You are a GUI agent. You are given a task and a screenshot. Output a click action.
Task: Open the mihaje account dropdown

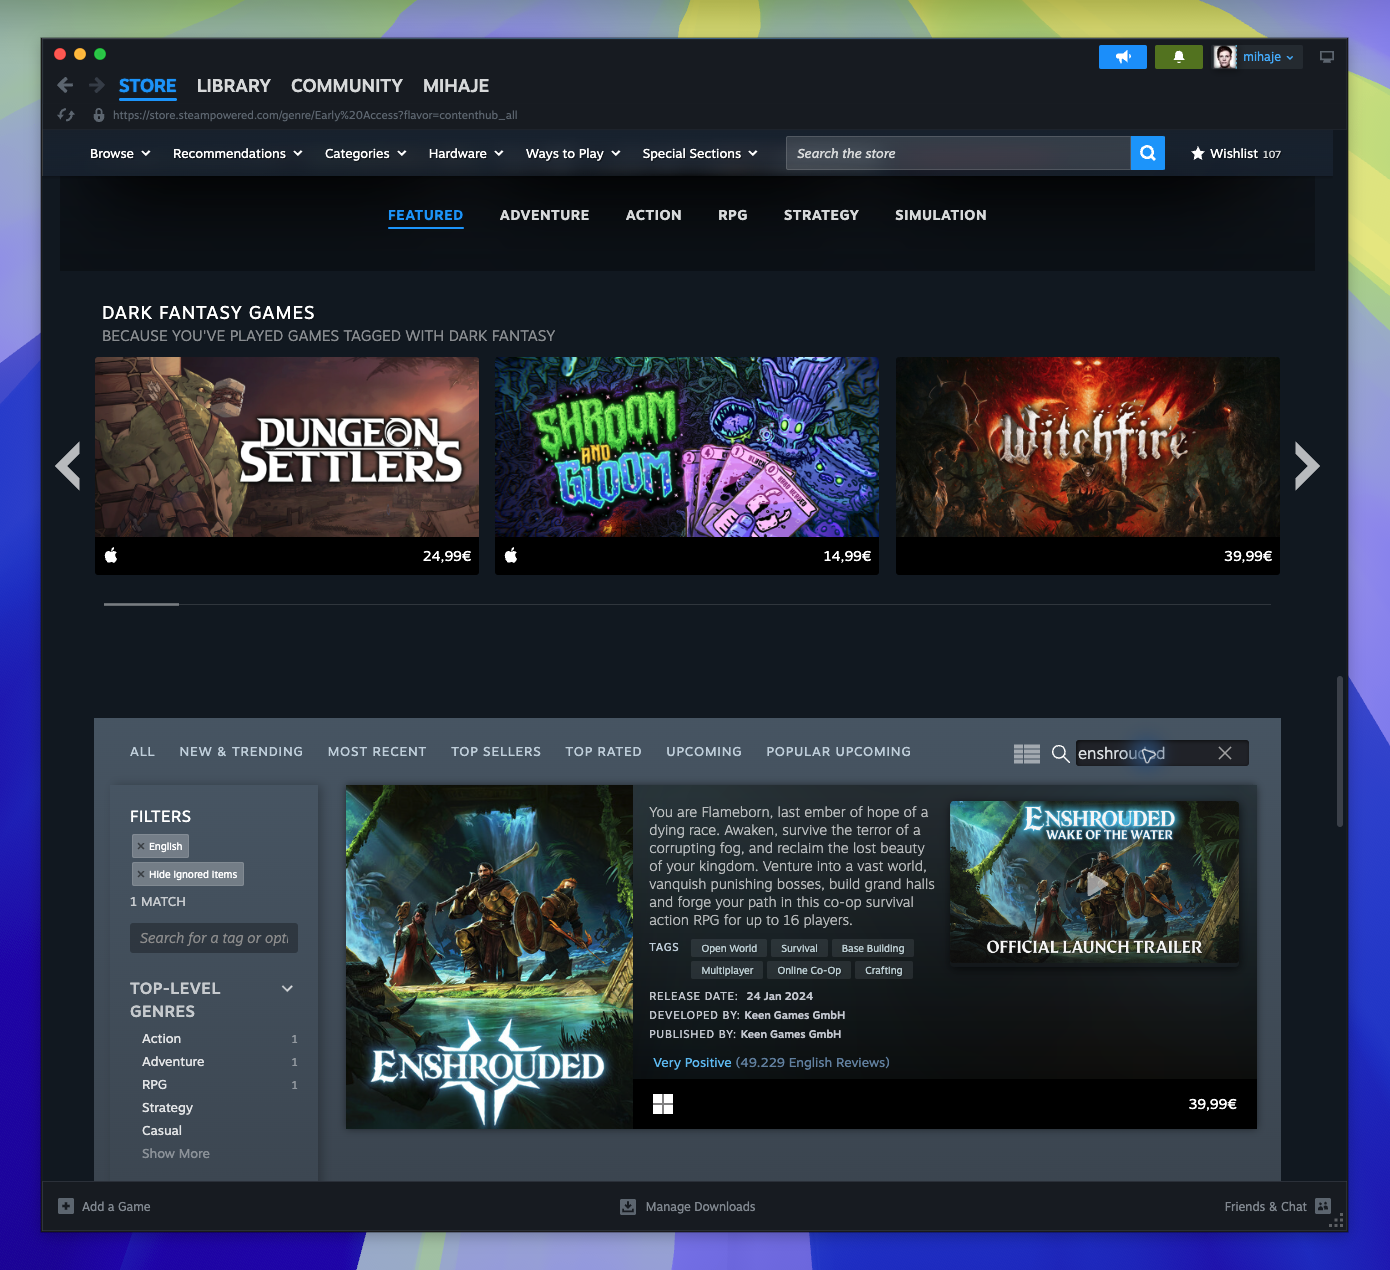point(1267,57)
